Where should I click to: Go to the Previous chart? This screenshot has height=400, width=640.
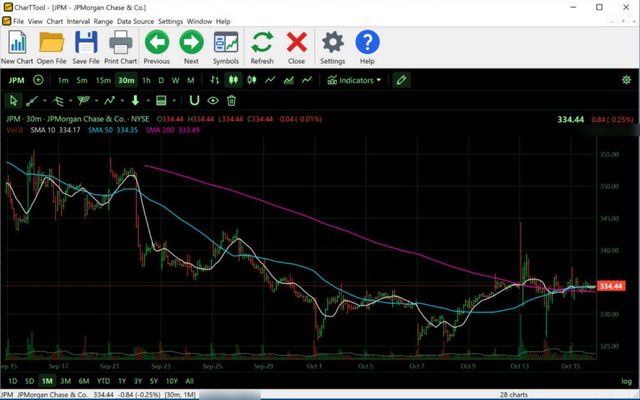(x=157, y=47)
